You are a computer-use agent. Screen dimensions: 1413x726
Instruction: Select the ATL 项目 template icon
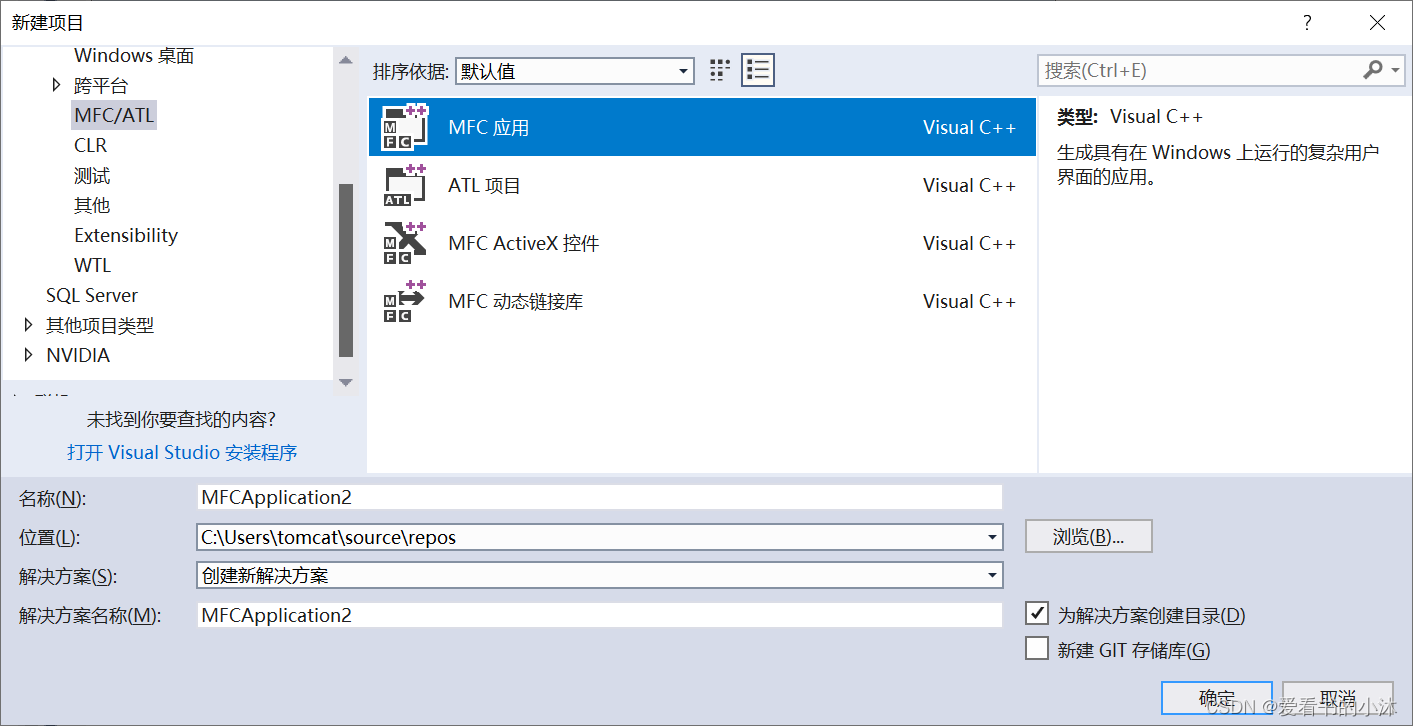click(405, 185)
